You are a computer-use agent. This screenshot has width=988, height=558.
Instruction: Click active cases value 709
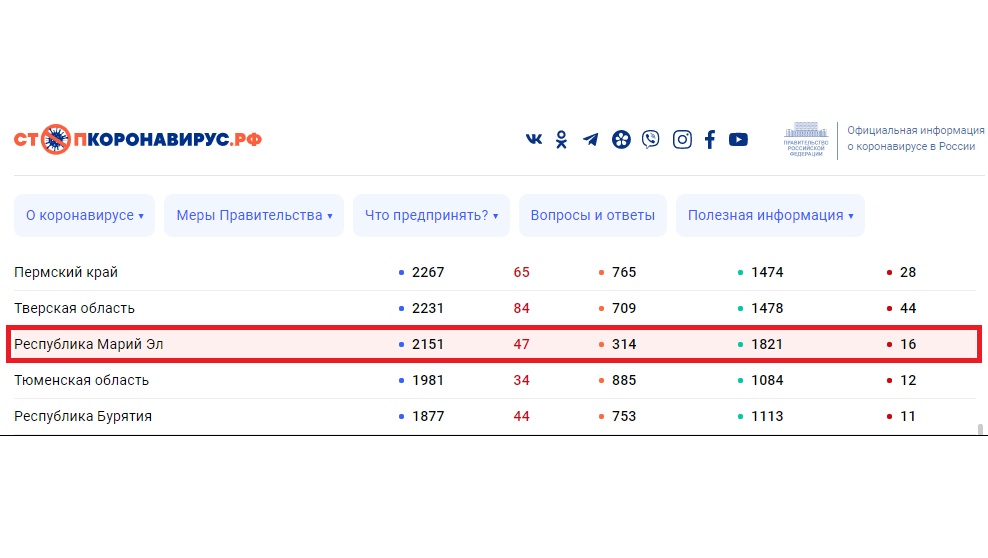click(x=624, y=308)
